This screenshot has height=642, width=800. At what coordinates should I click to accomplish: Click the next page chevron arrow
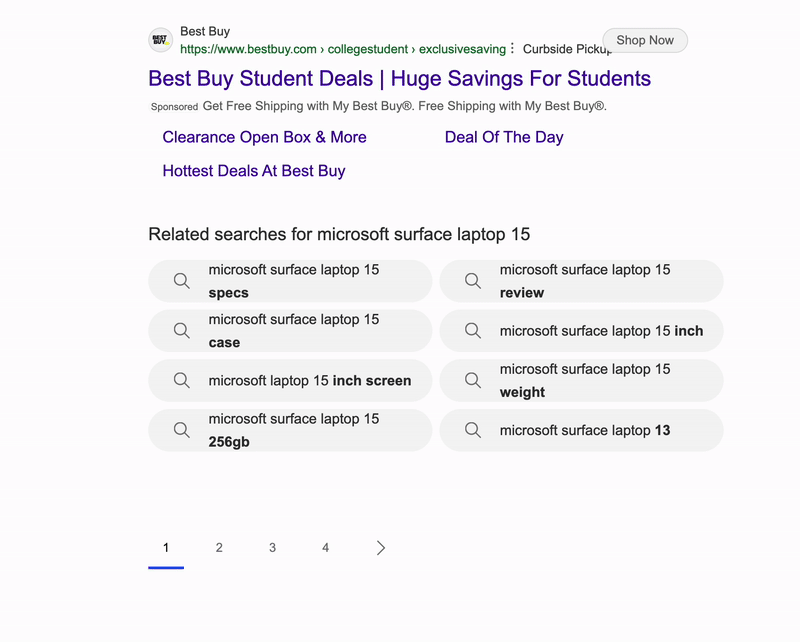coord(380,548)
